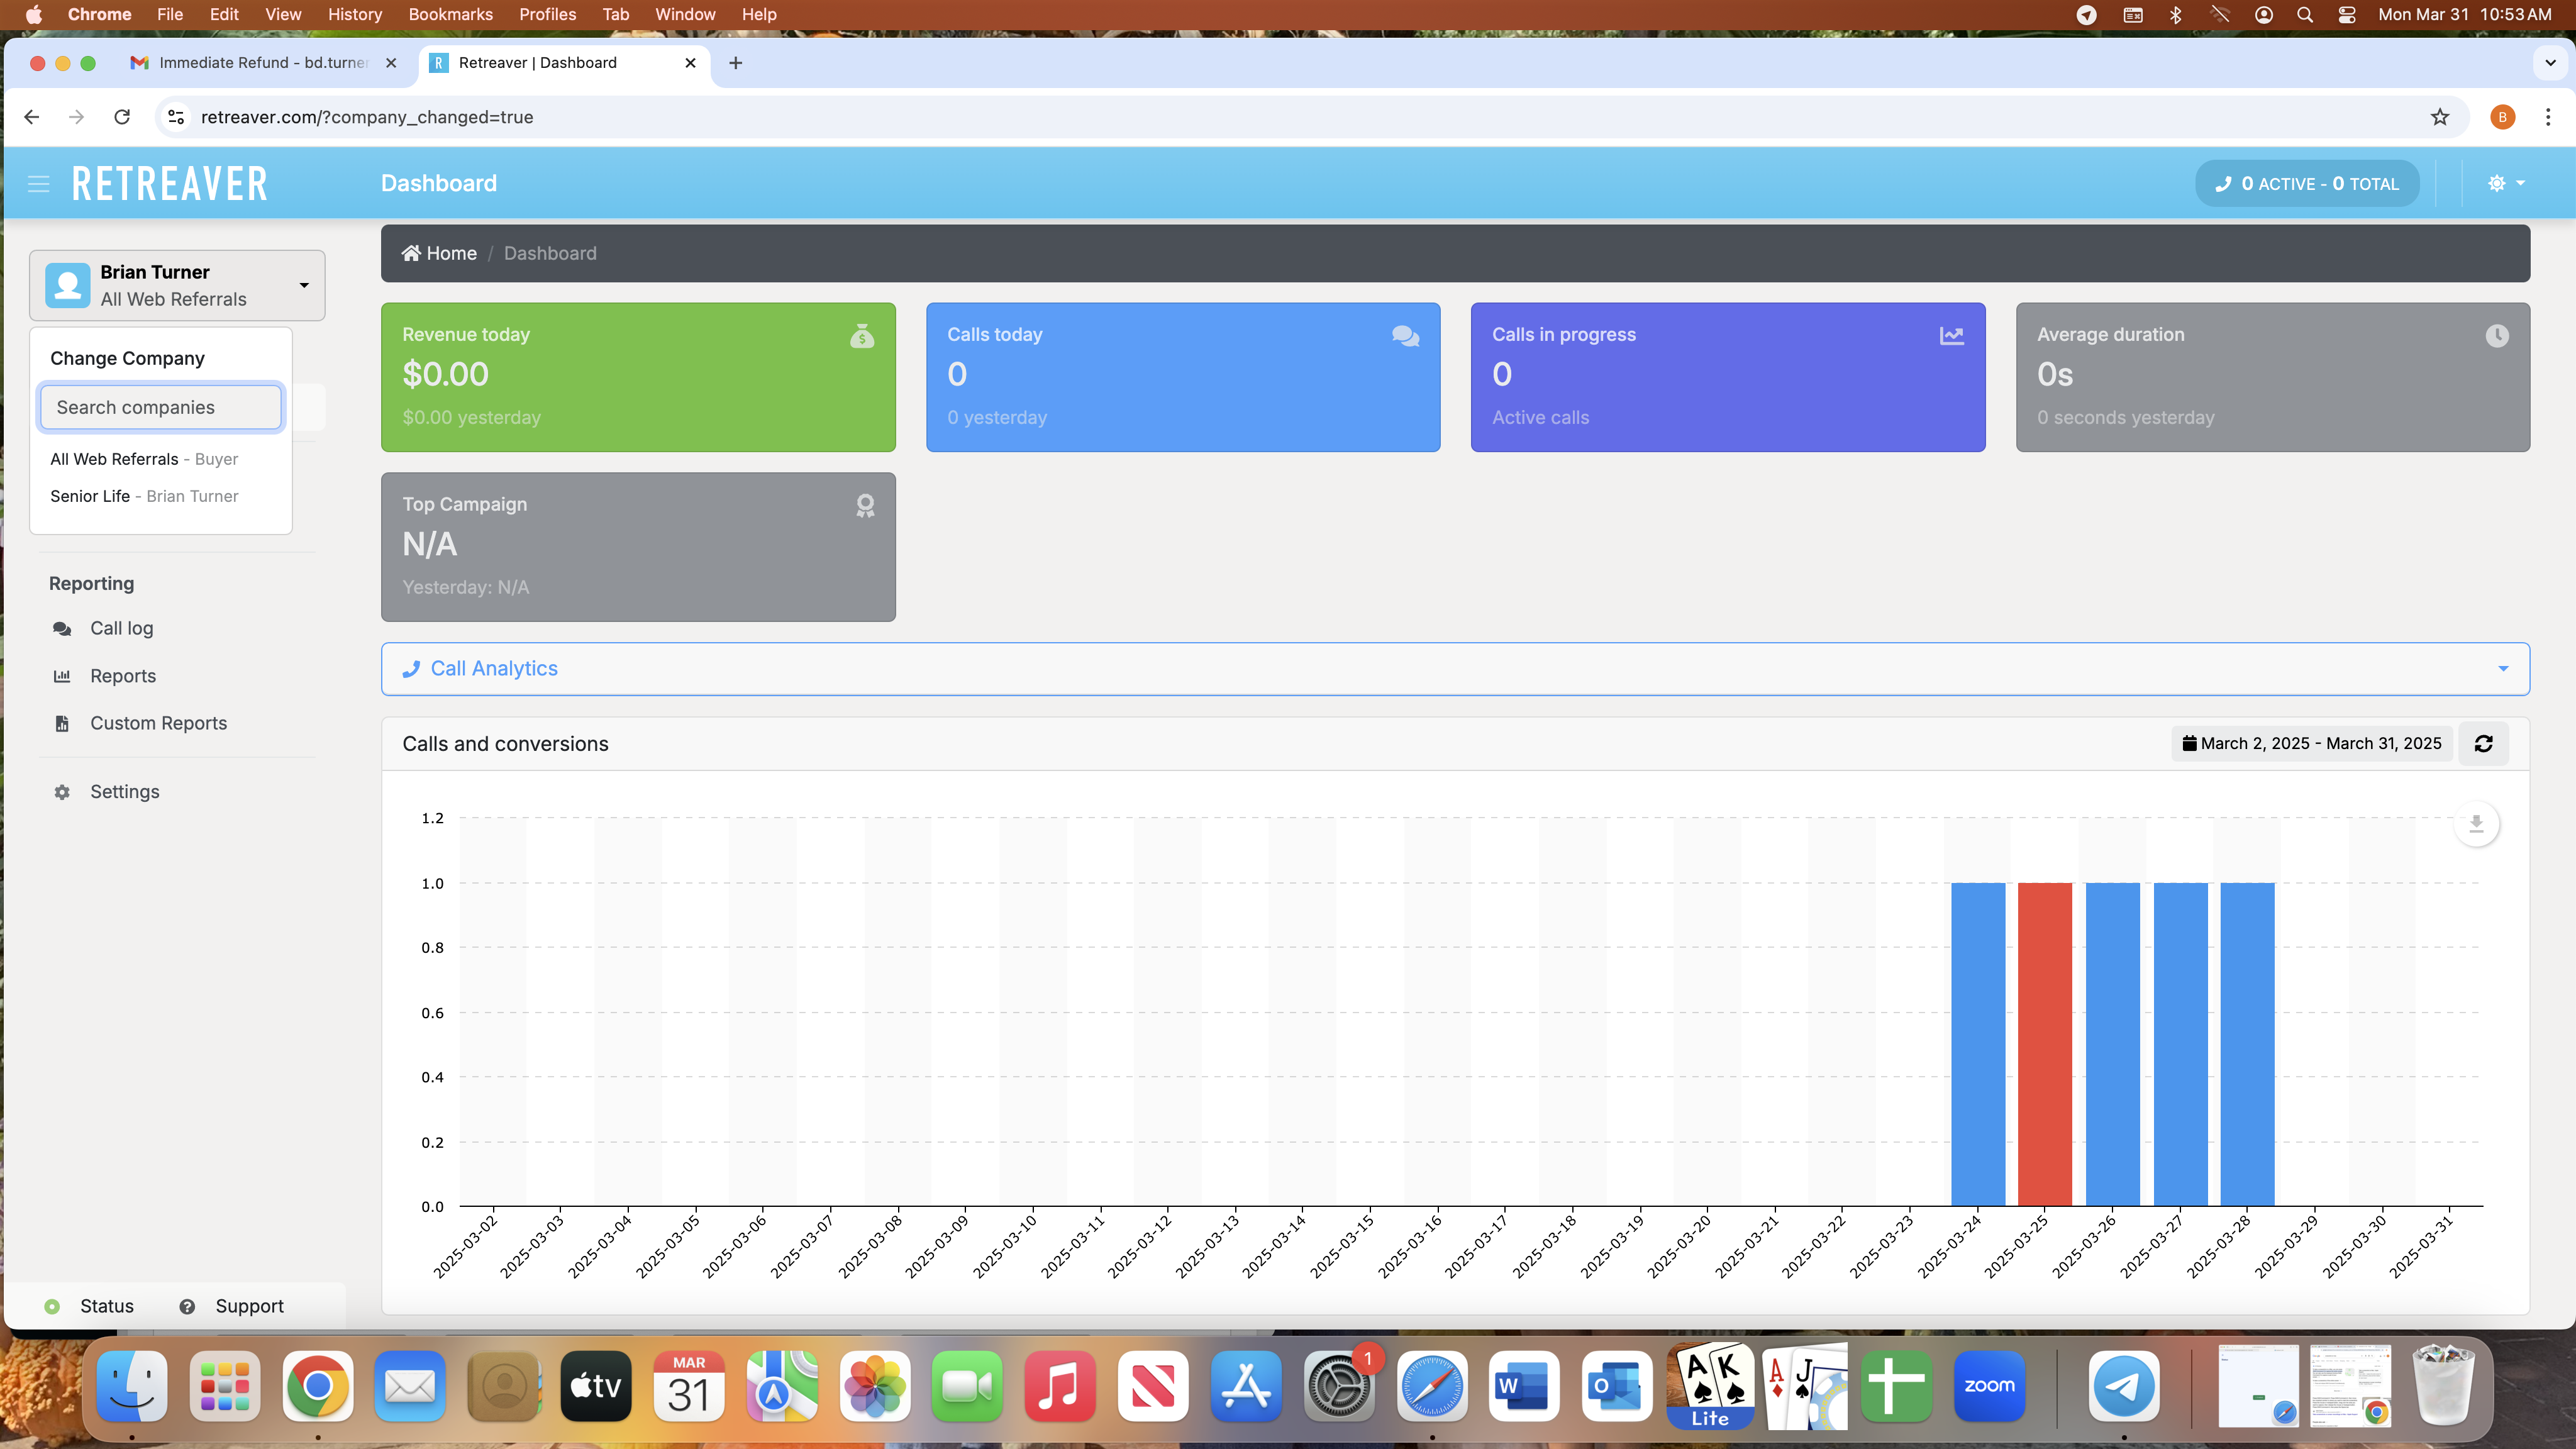The image size is (2576, 1449).
Task: Open a new Chrome tab
Action: tap(735, 63)
